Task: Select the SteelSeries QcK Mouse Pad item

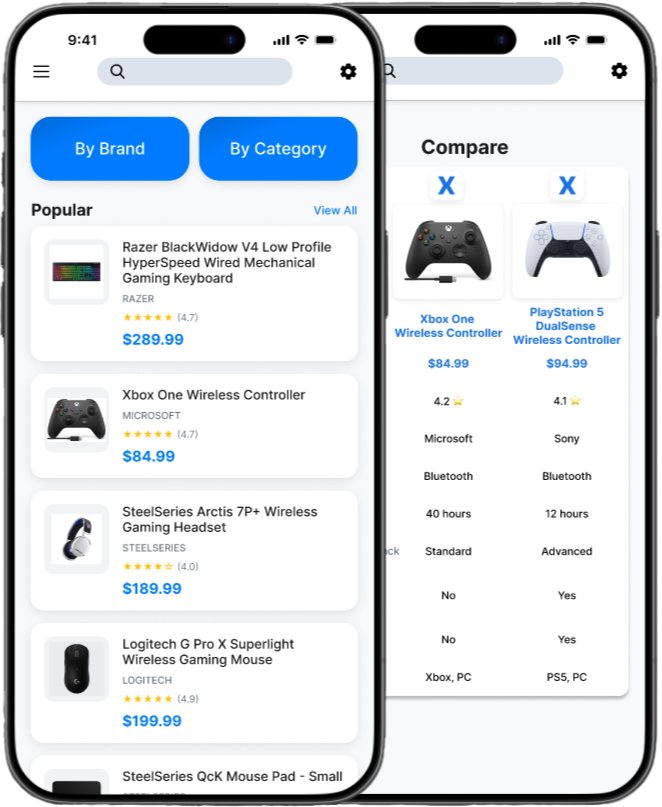Action: (194, 775)
